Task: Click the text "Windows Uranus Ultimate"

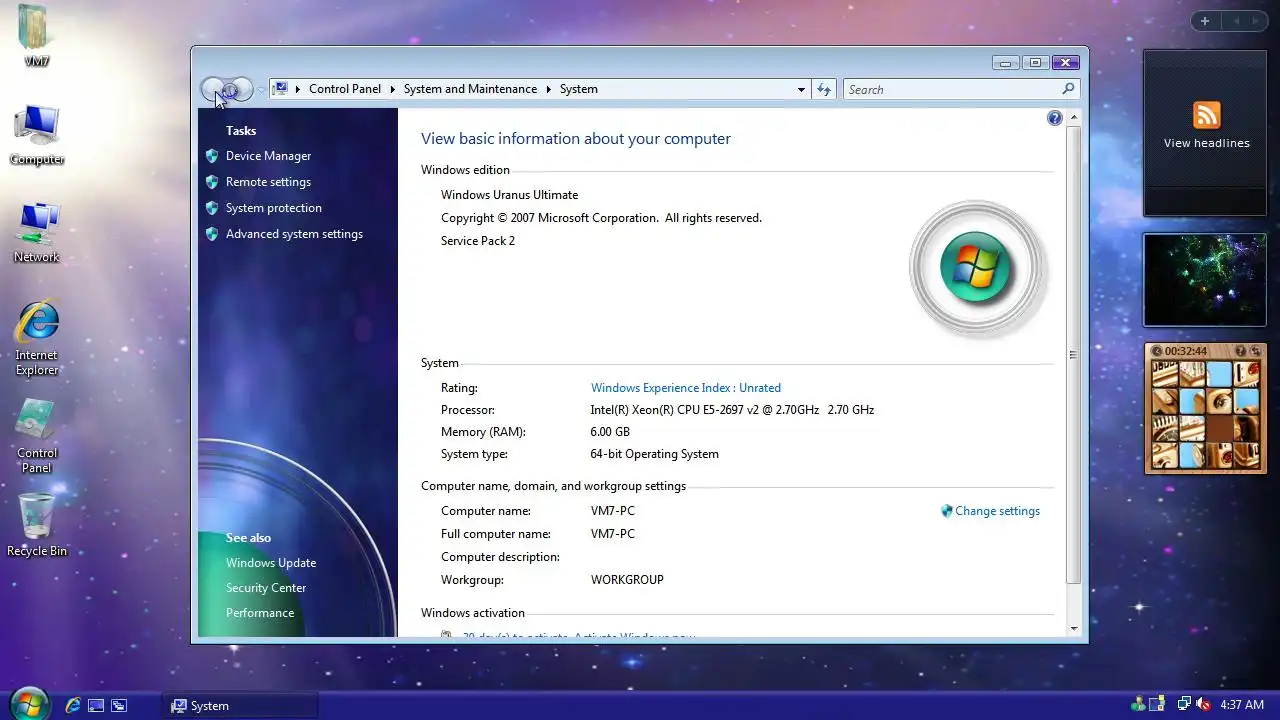Action: (x=509, y=195)
